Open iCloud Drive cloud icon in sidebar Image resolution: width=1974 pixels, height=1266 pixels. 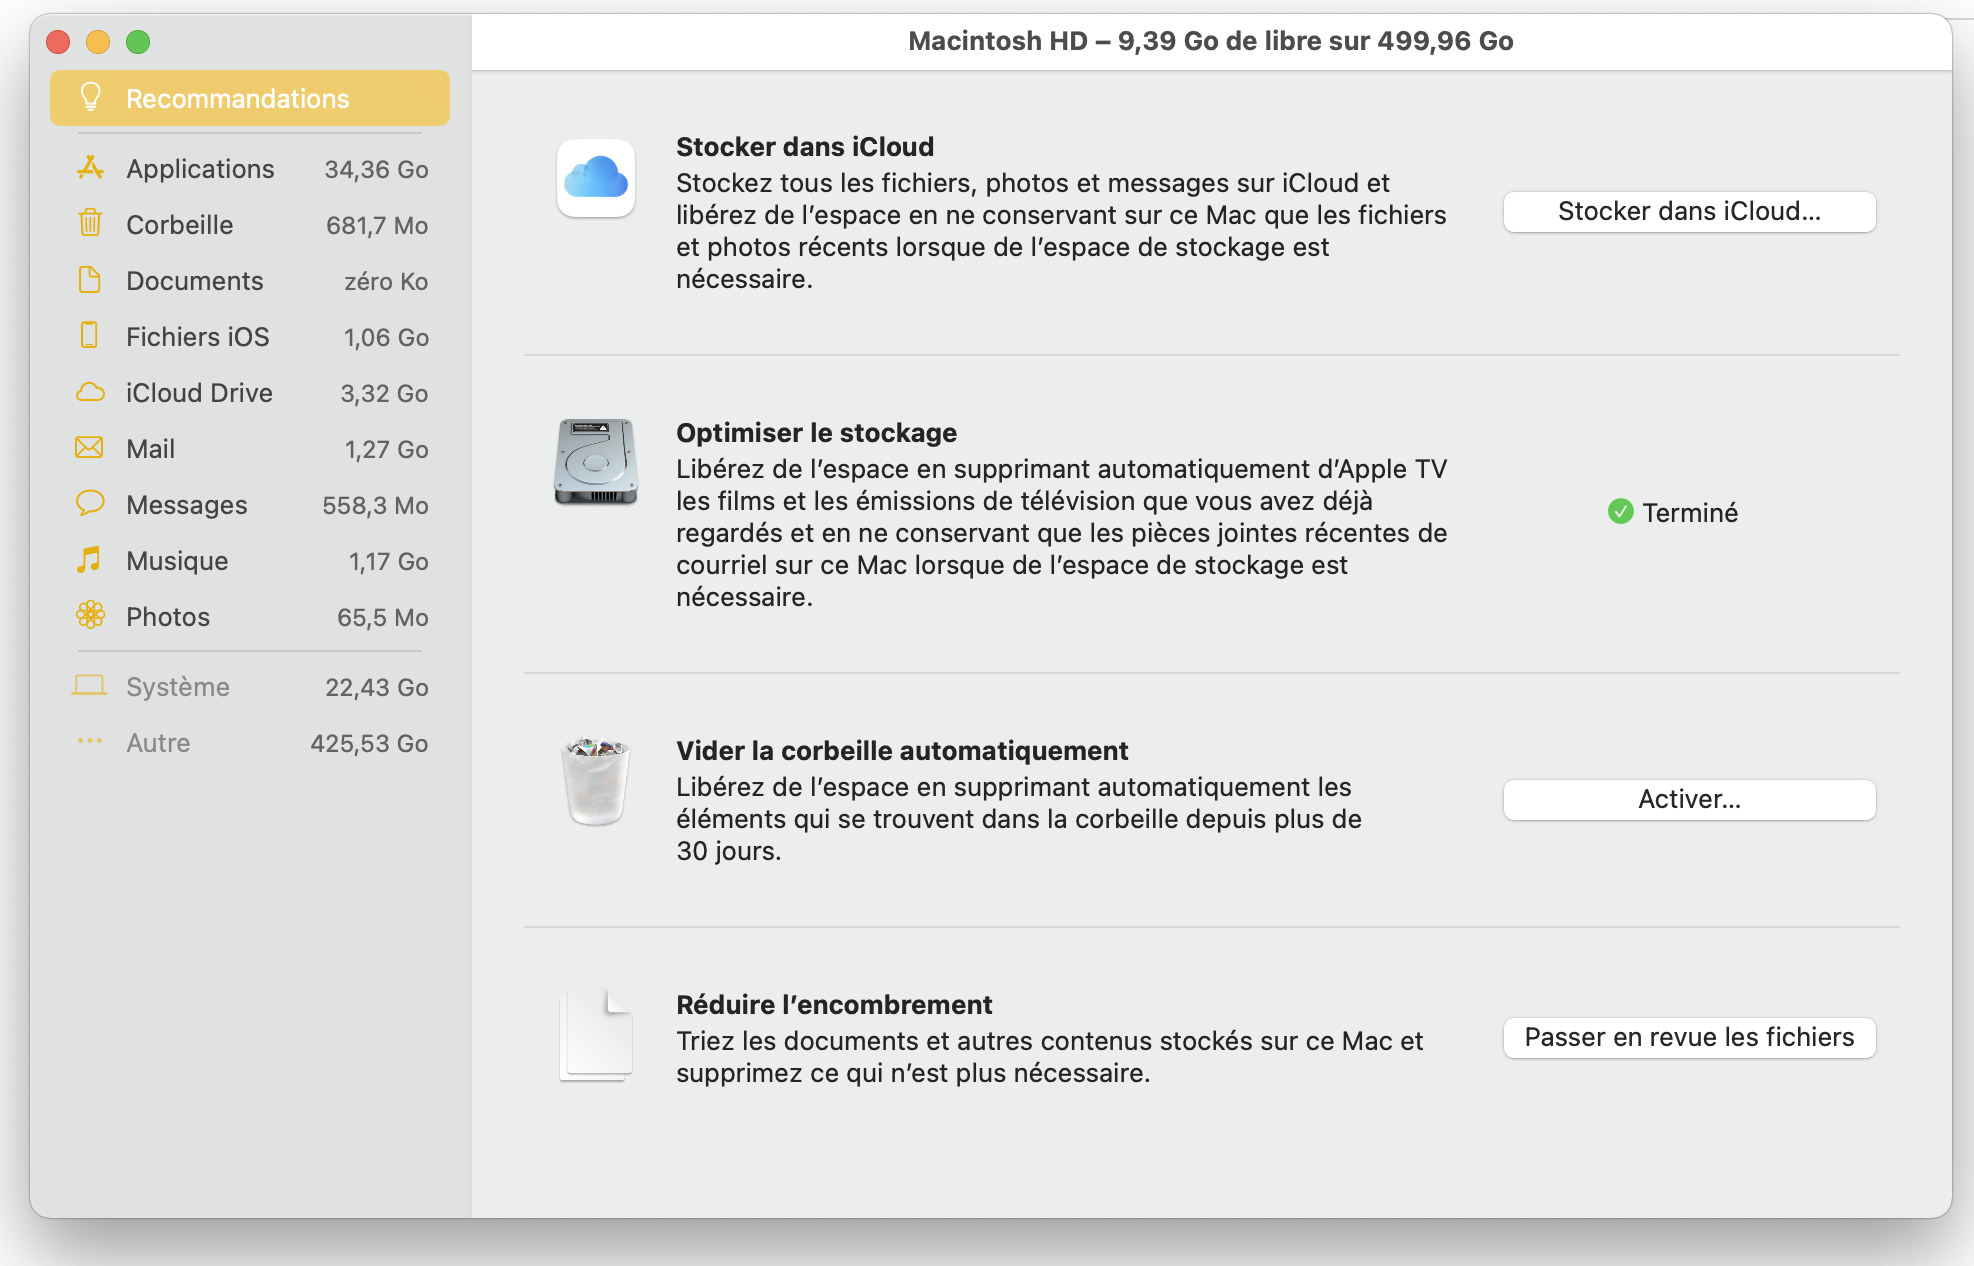(x=90, y=392)
